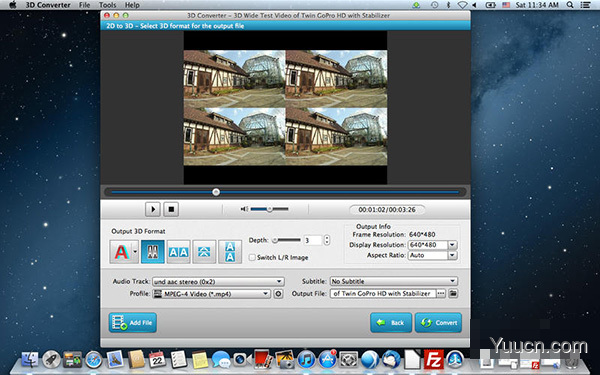Open the Tools menu
Image resolution: width=600 pixels, height=375 pixels.
click(x=108, y=5)
